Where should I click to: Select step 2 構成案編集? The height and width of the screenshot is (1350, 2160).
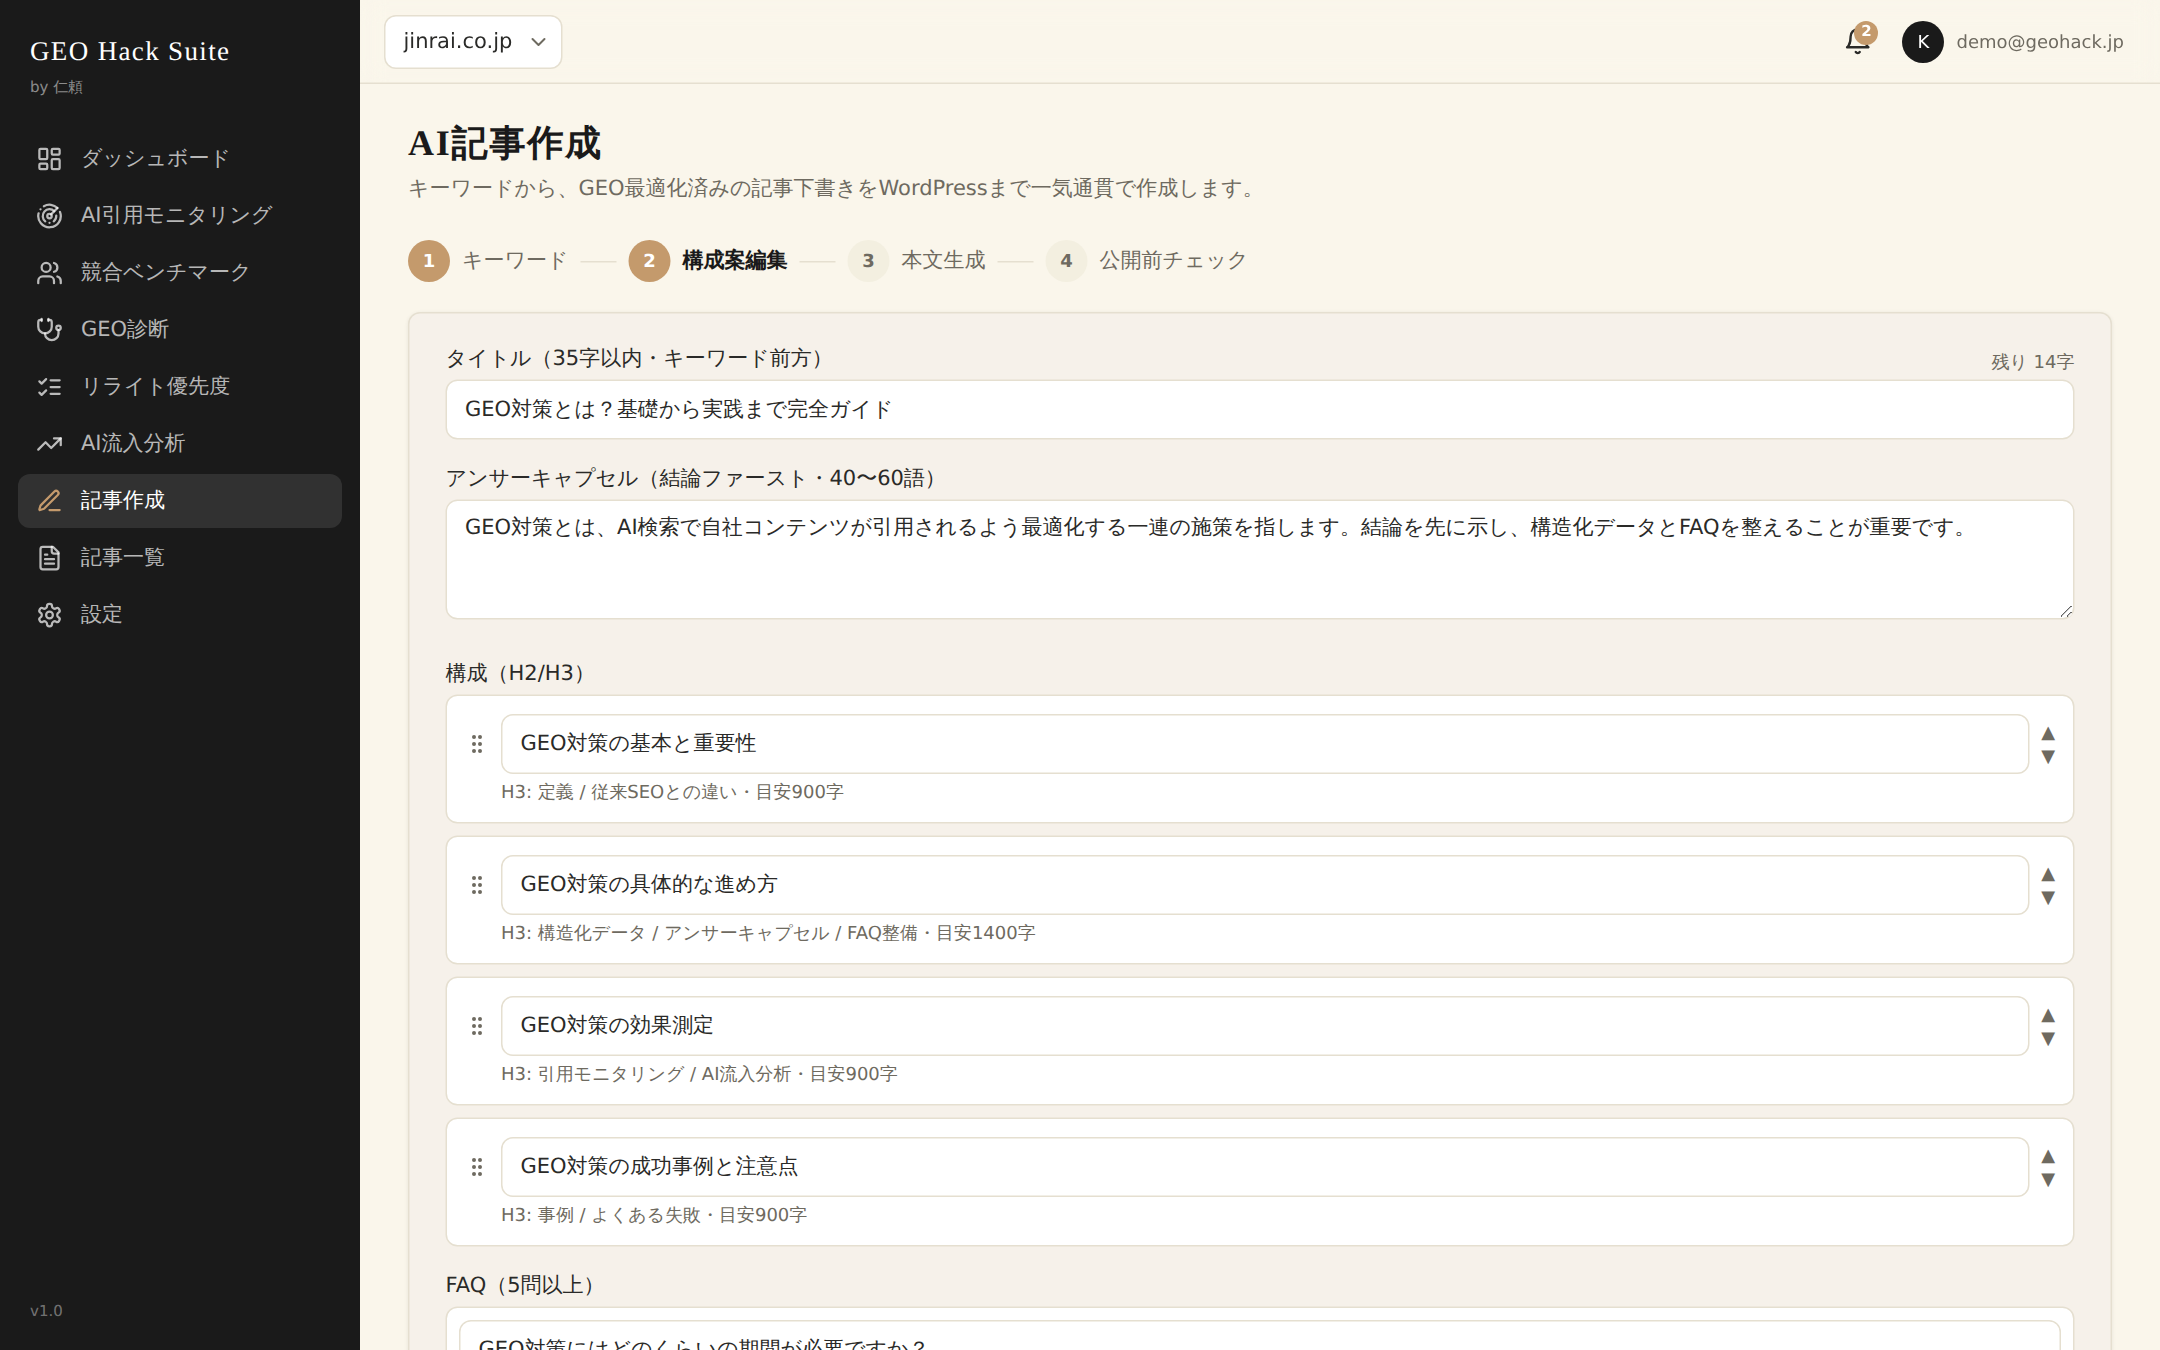[x=708, y=261]
